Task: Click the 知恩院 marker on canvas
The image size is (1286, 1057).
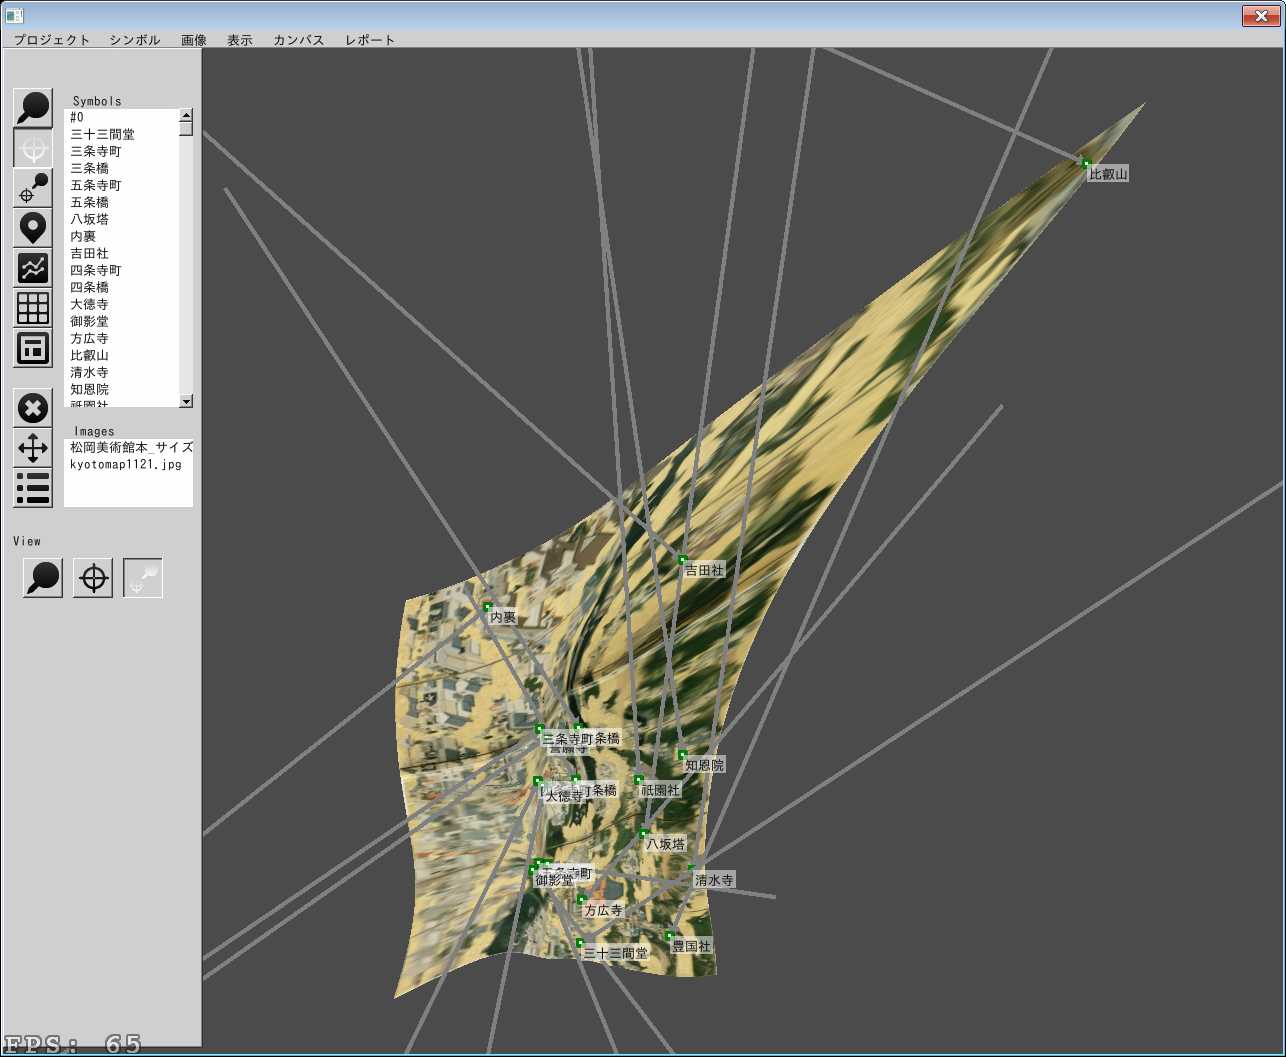Action: click(683, 754)
